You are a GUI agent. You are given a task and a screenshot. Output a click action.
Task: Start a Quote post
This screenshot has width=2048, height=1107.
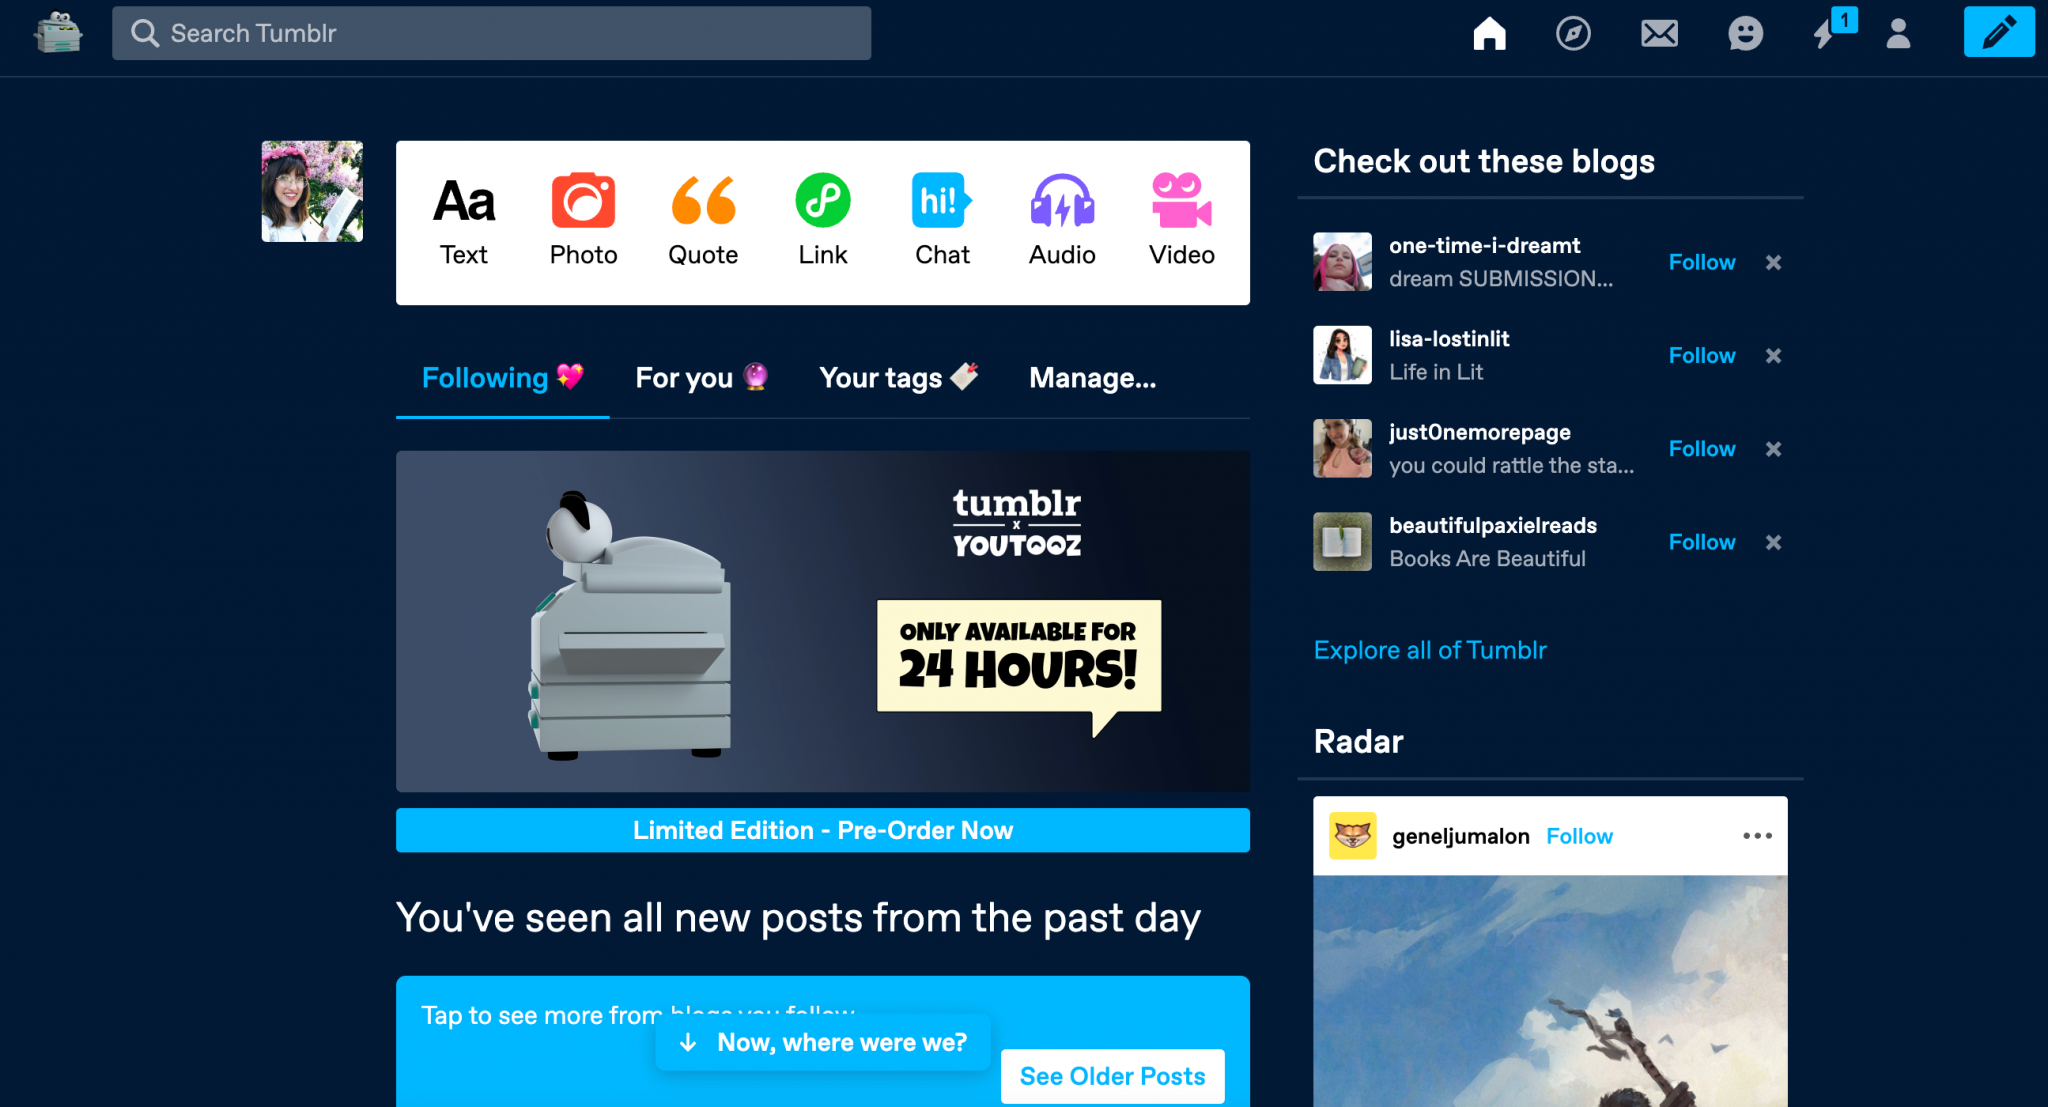click(702, 218)
